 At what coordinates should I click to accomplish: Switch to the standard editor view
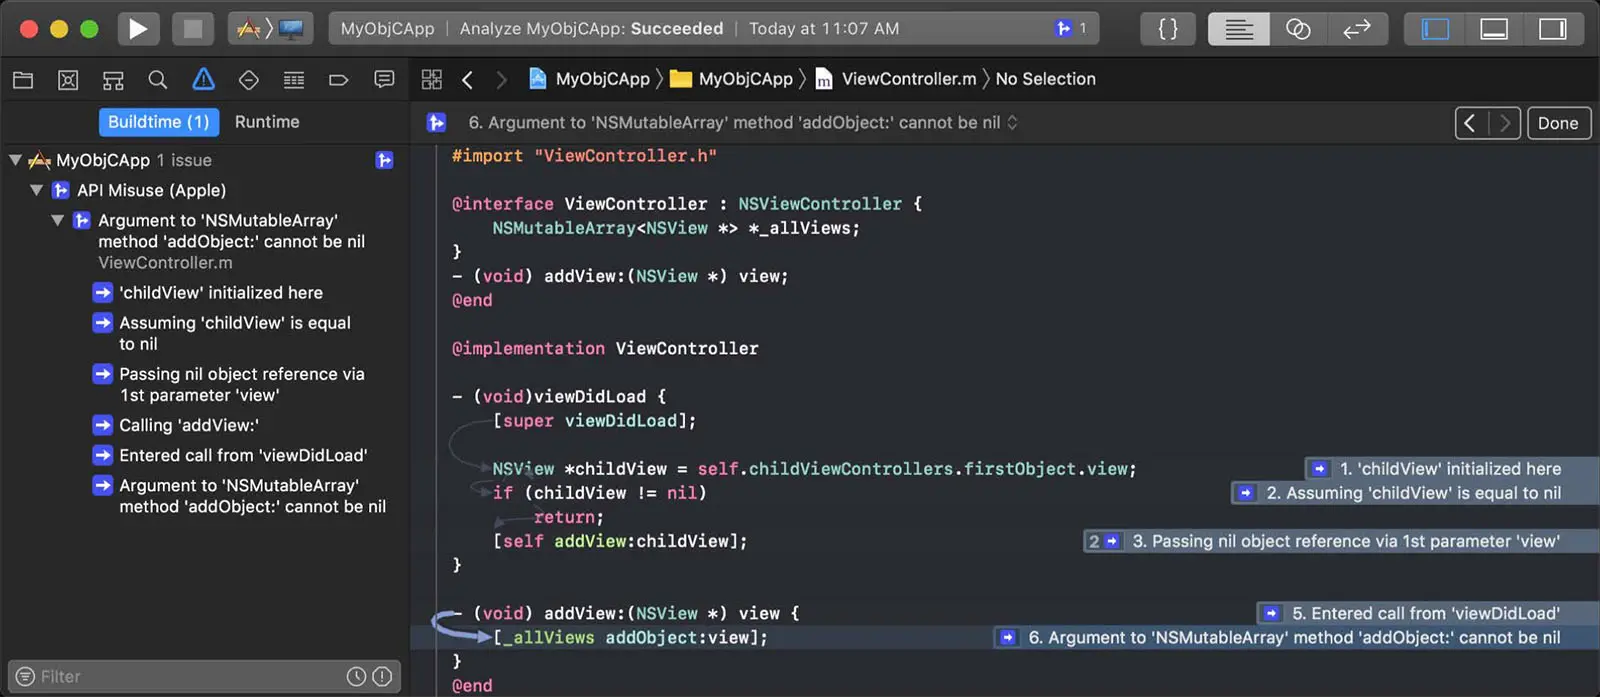tap(1239, 29)
